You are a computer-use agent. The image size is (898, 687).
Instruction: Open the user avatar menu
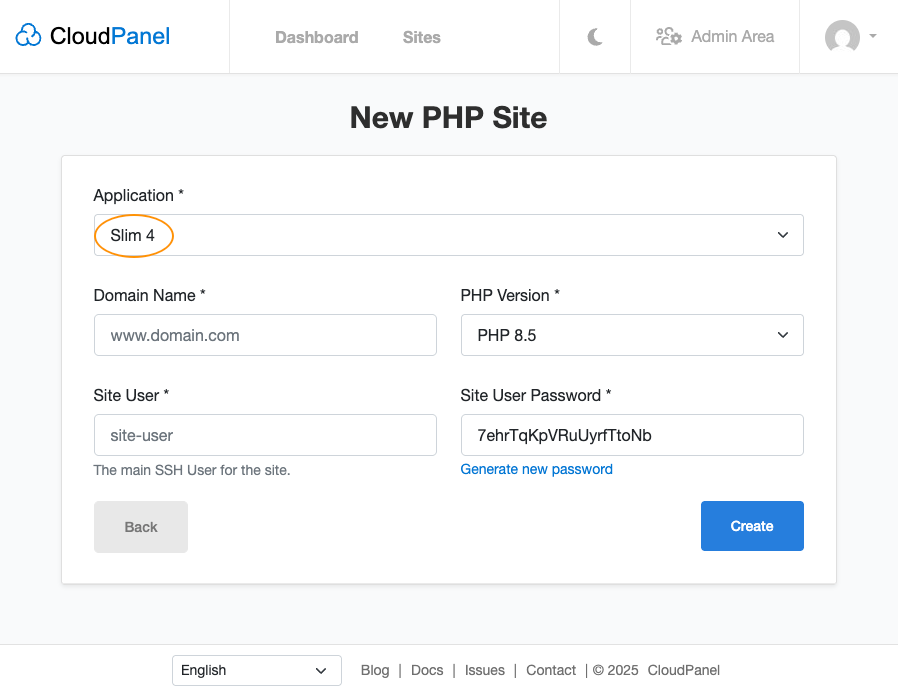coord(841,37)
